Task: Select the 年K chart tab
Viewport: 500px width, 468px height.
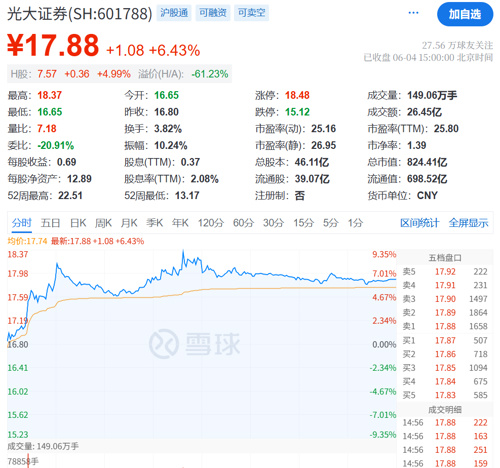Action: 180,223
